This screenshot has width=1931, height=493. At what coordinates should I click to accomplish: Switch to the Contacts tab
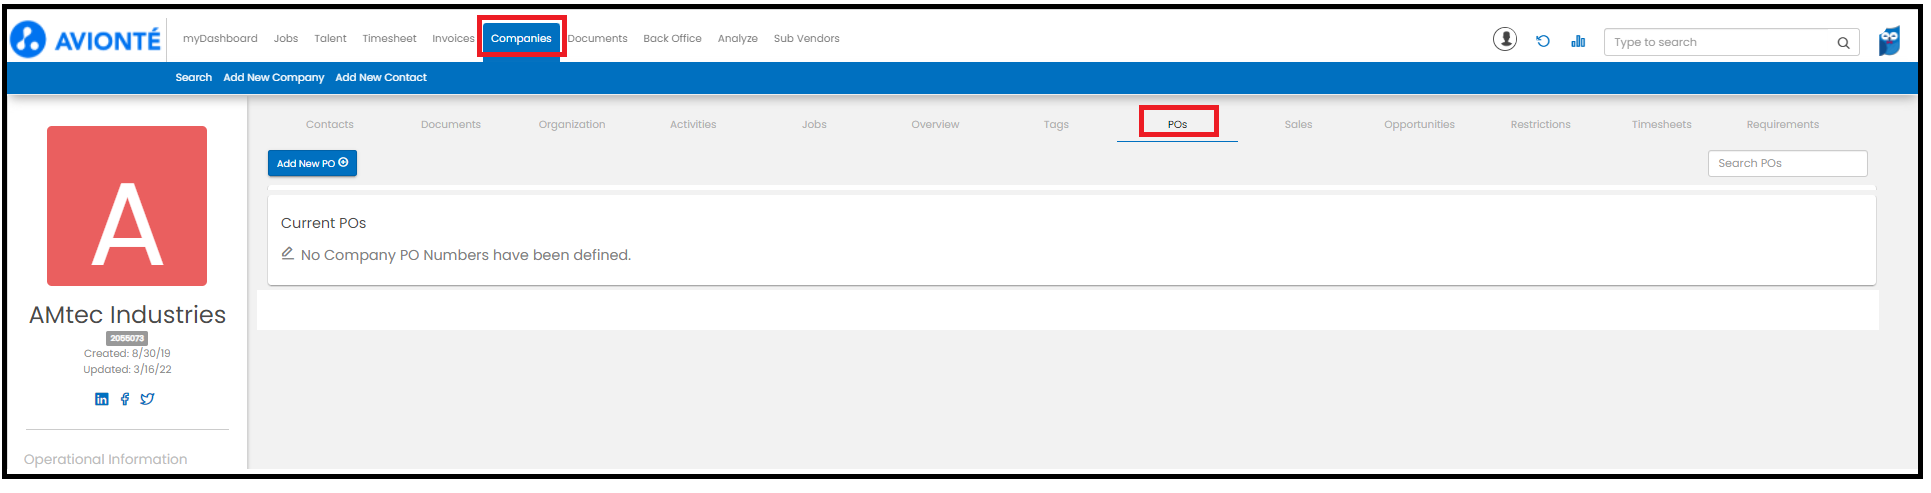pos(330,125)
